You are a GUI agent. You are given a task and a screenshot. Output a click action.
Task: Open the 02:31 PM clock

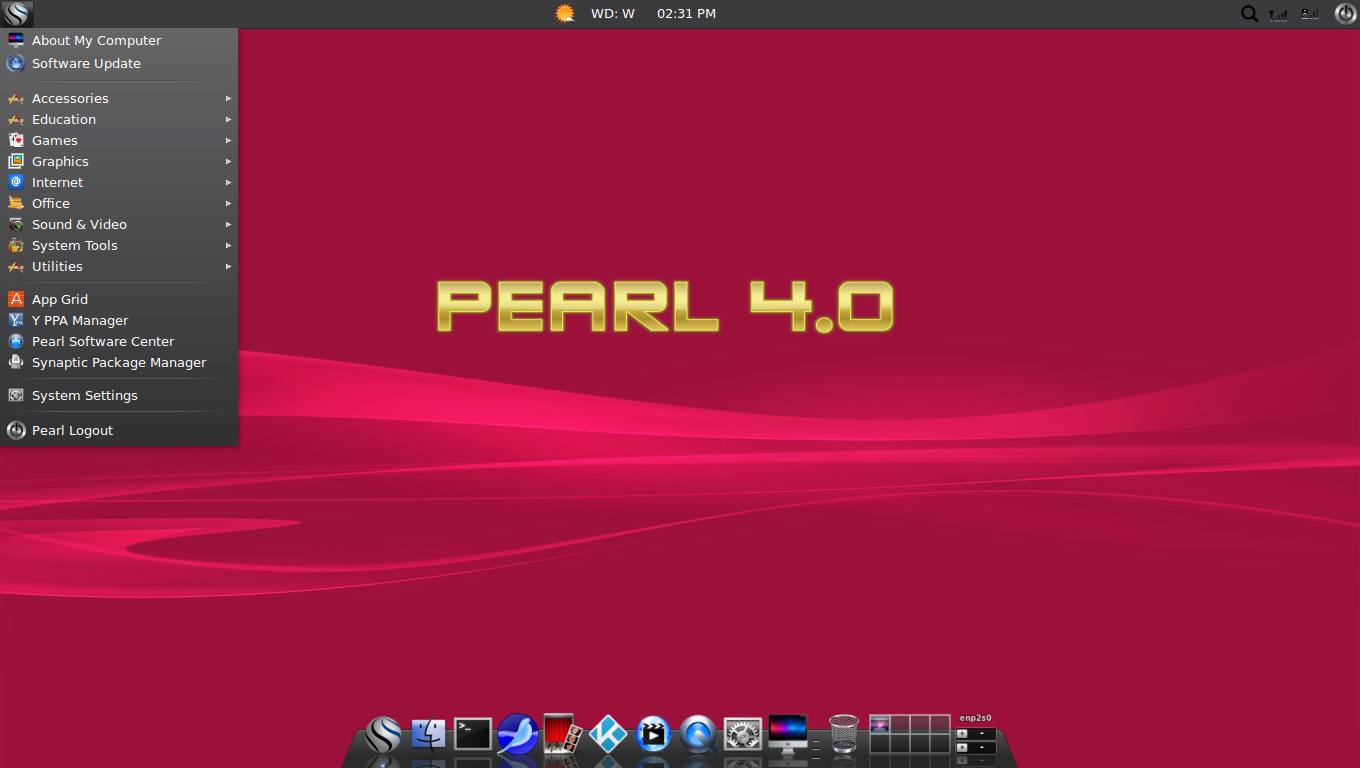point(686,14)
